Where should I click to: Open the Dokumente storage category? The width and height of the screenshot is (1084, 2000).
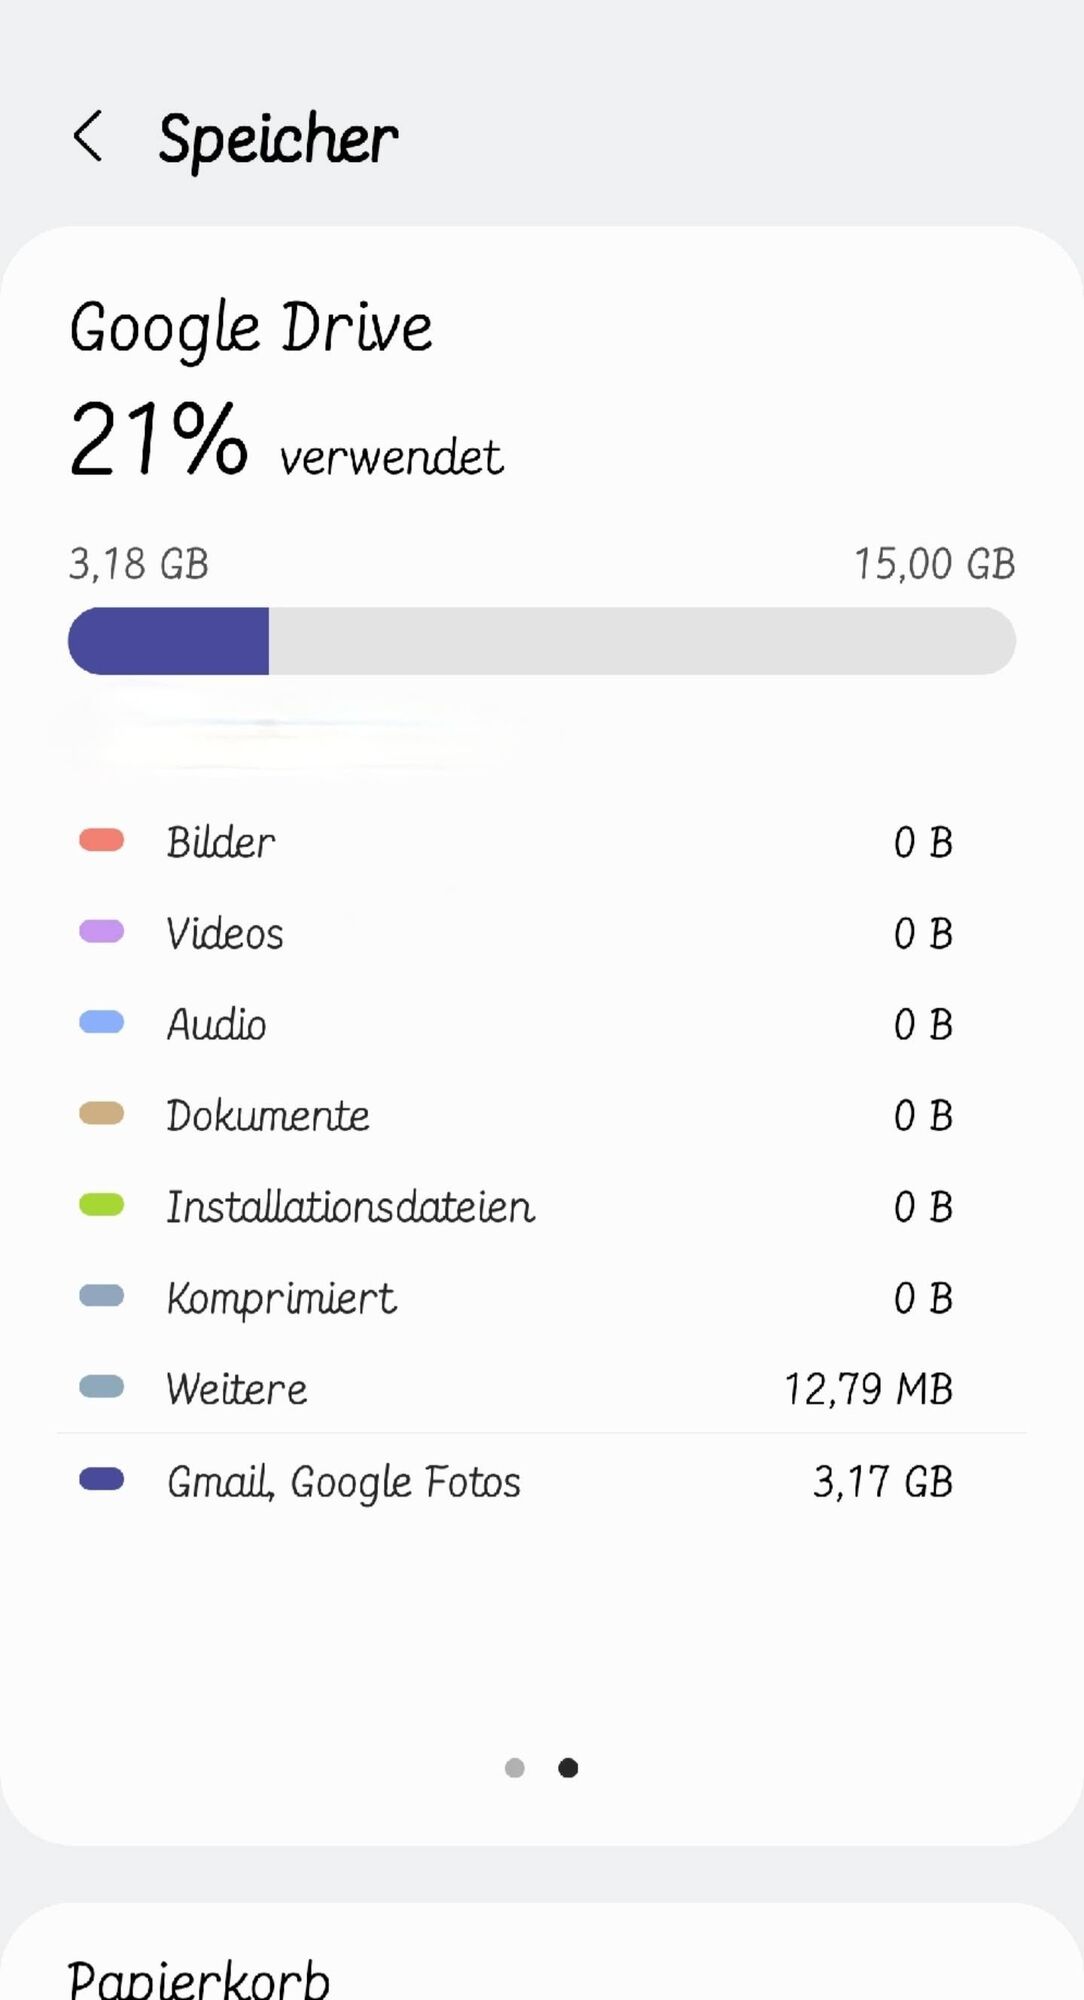[x=542, y=1114]
